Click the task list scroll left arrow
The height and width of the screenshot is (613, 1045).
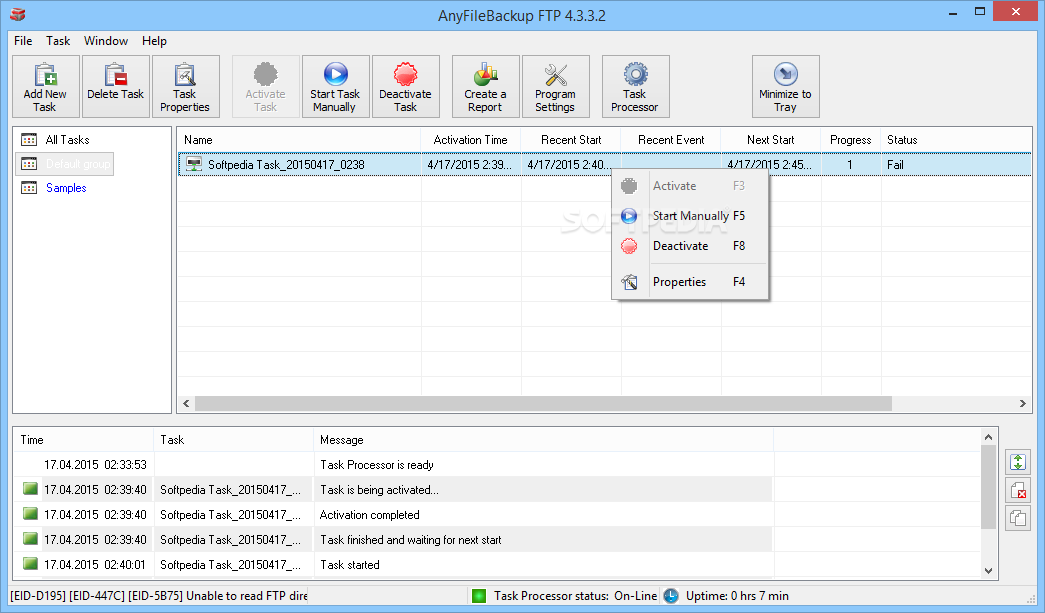[x=186, y=403]
